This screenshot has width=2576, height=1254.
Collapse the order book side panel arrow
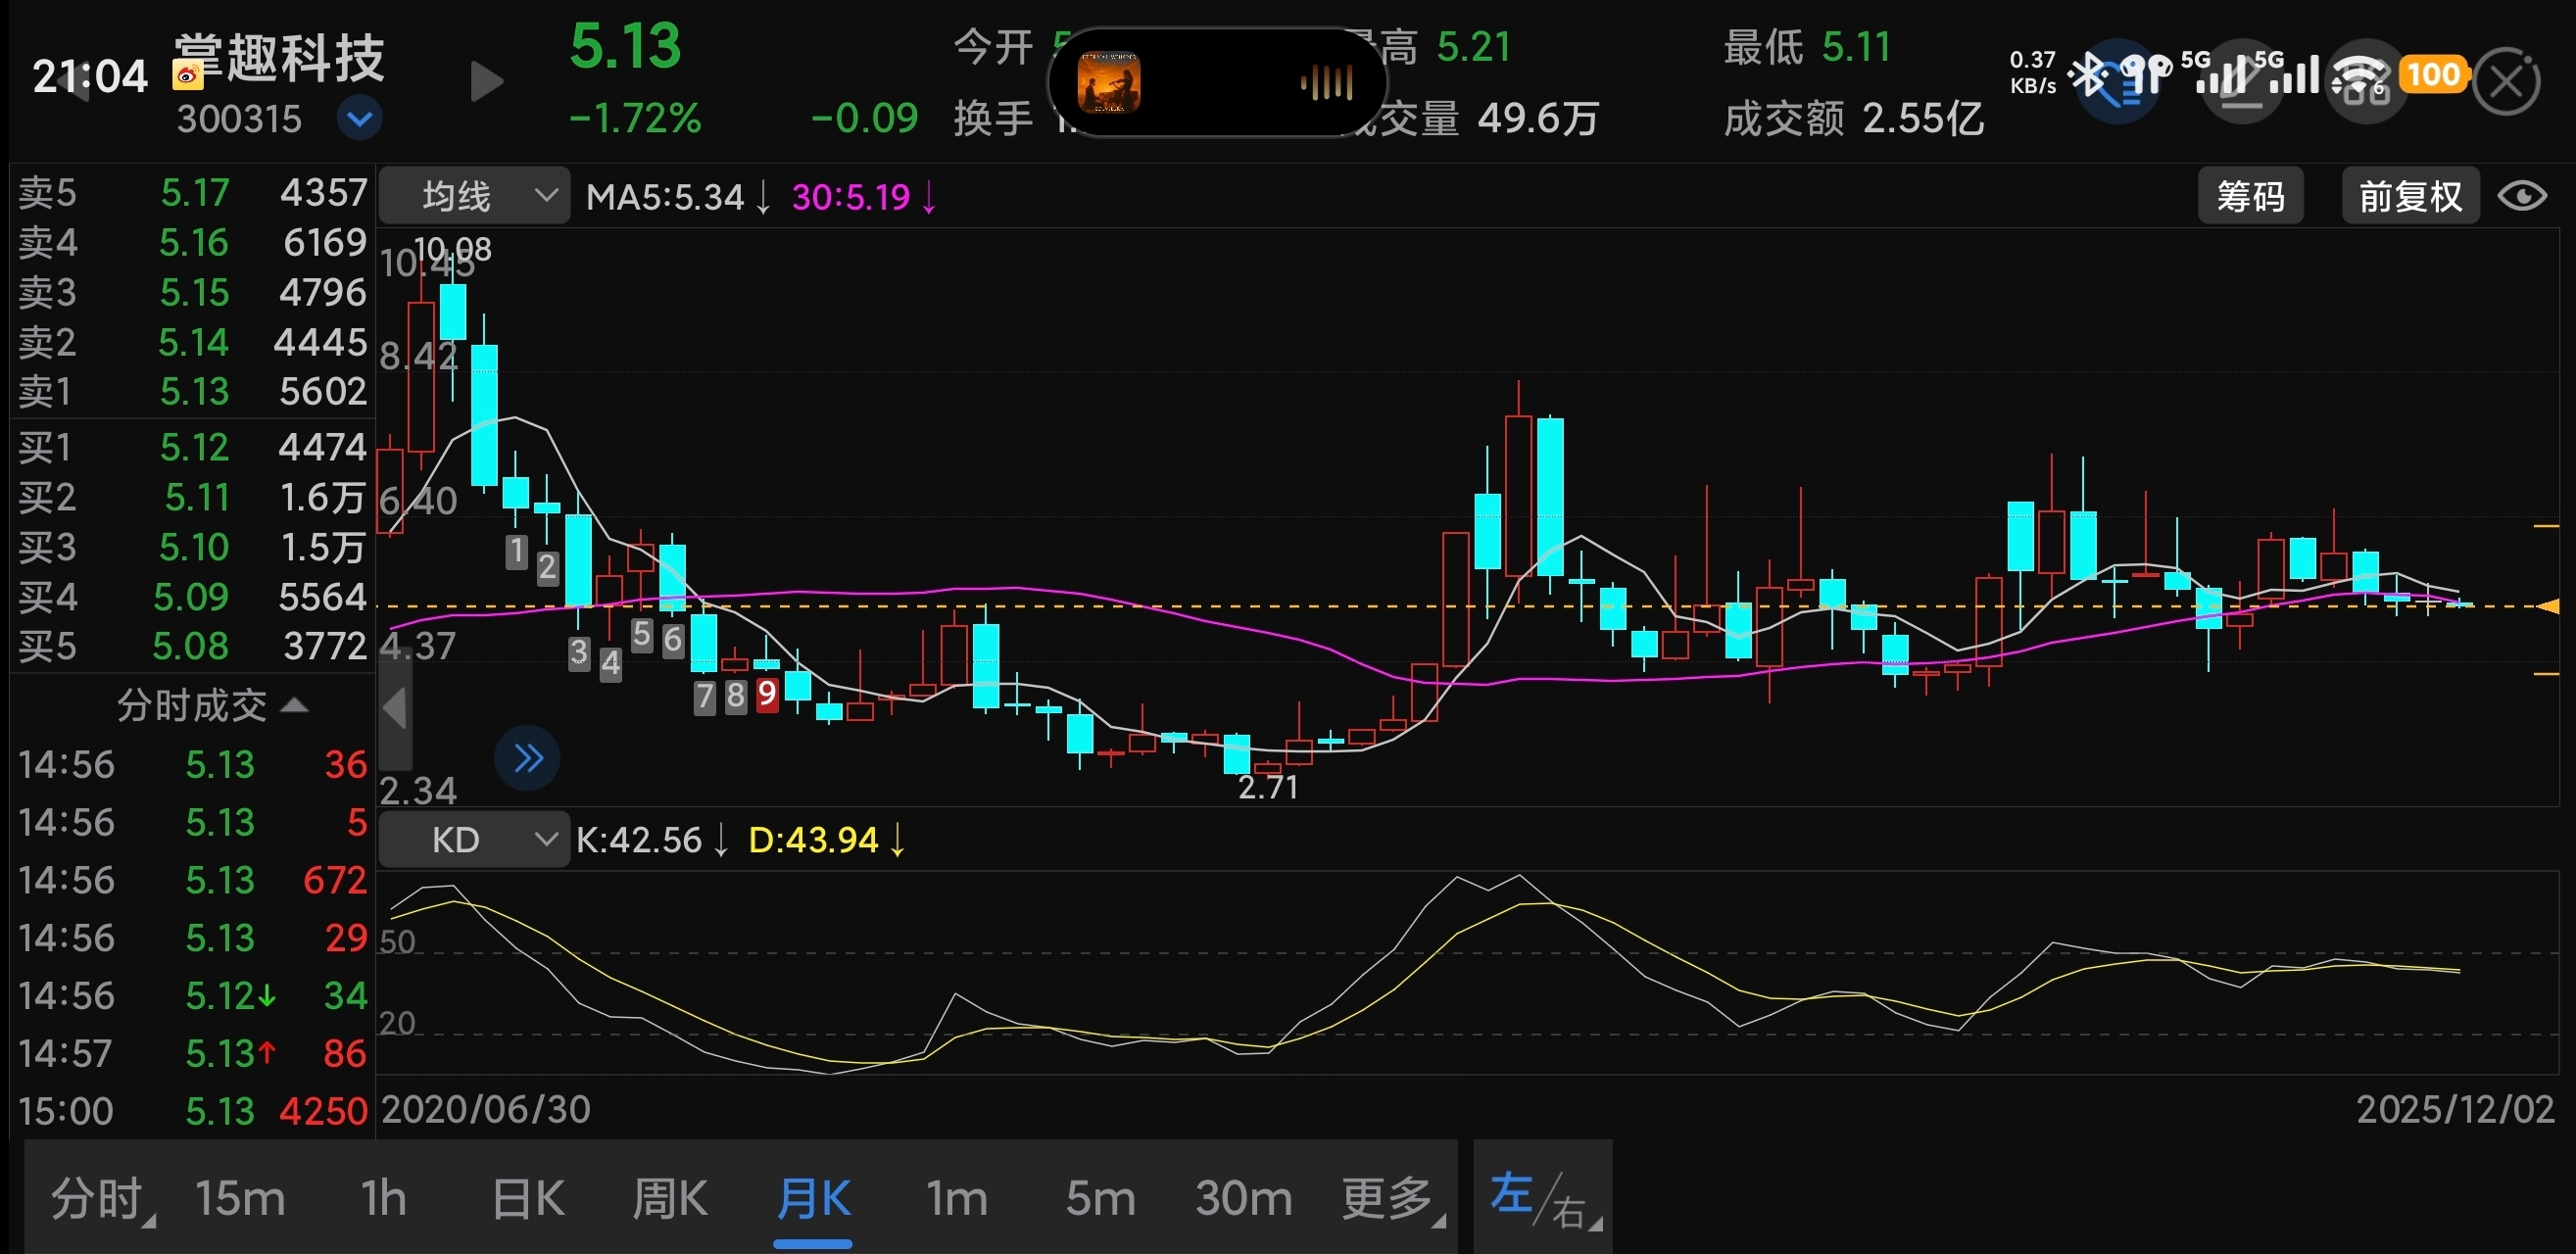pyautogui.click(x=395, y=709)
